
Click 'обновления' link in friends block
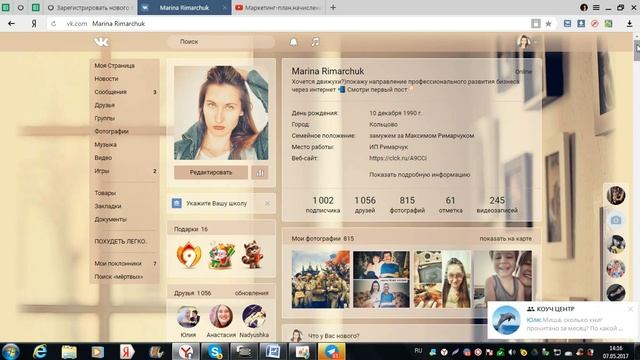point(251,293)
